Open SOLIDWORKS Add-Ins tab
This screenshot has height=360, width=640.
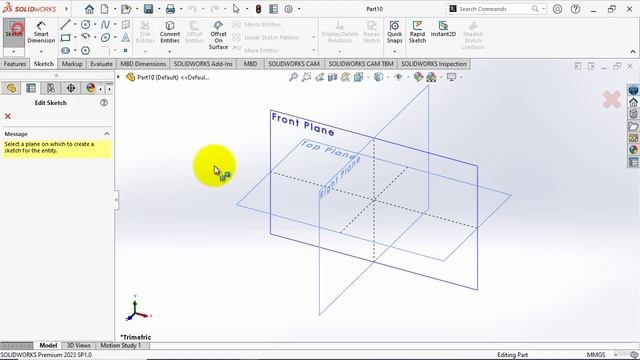click(x=203, y=64)
